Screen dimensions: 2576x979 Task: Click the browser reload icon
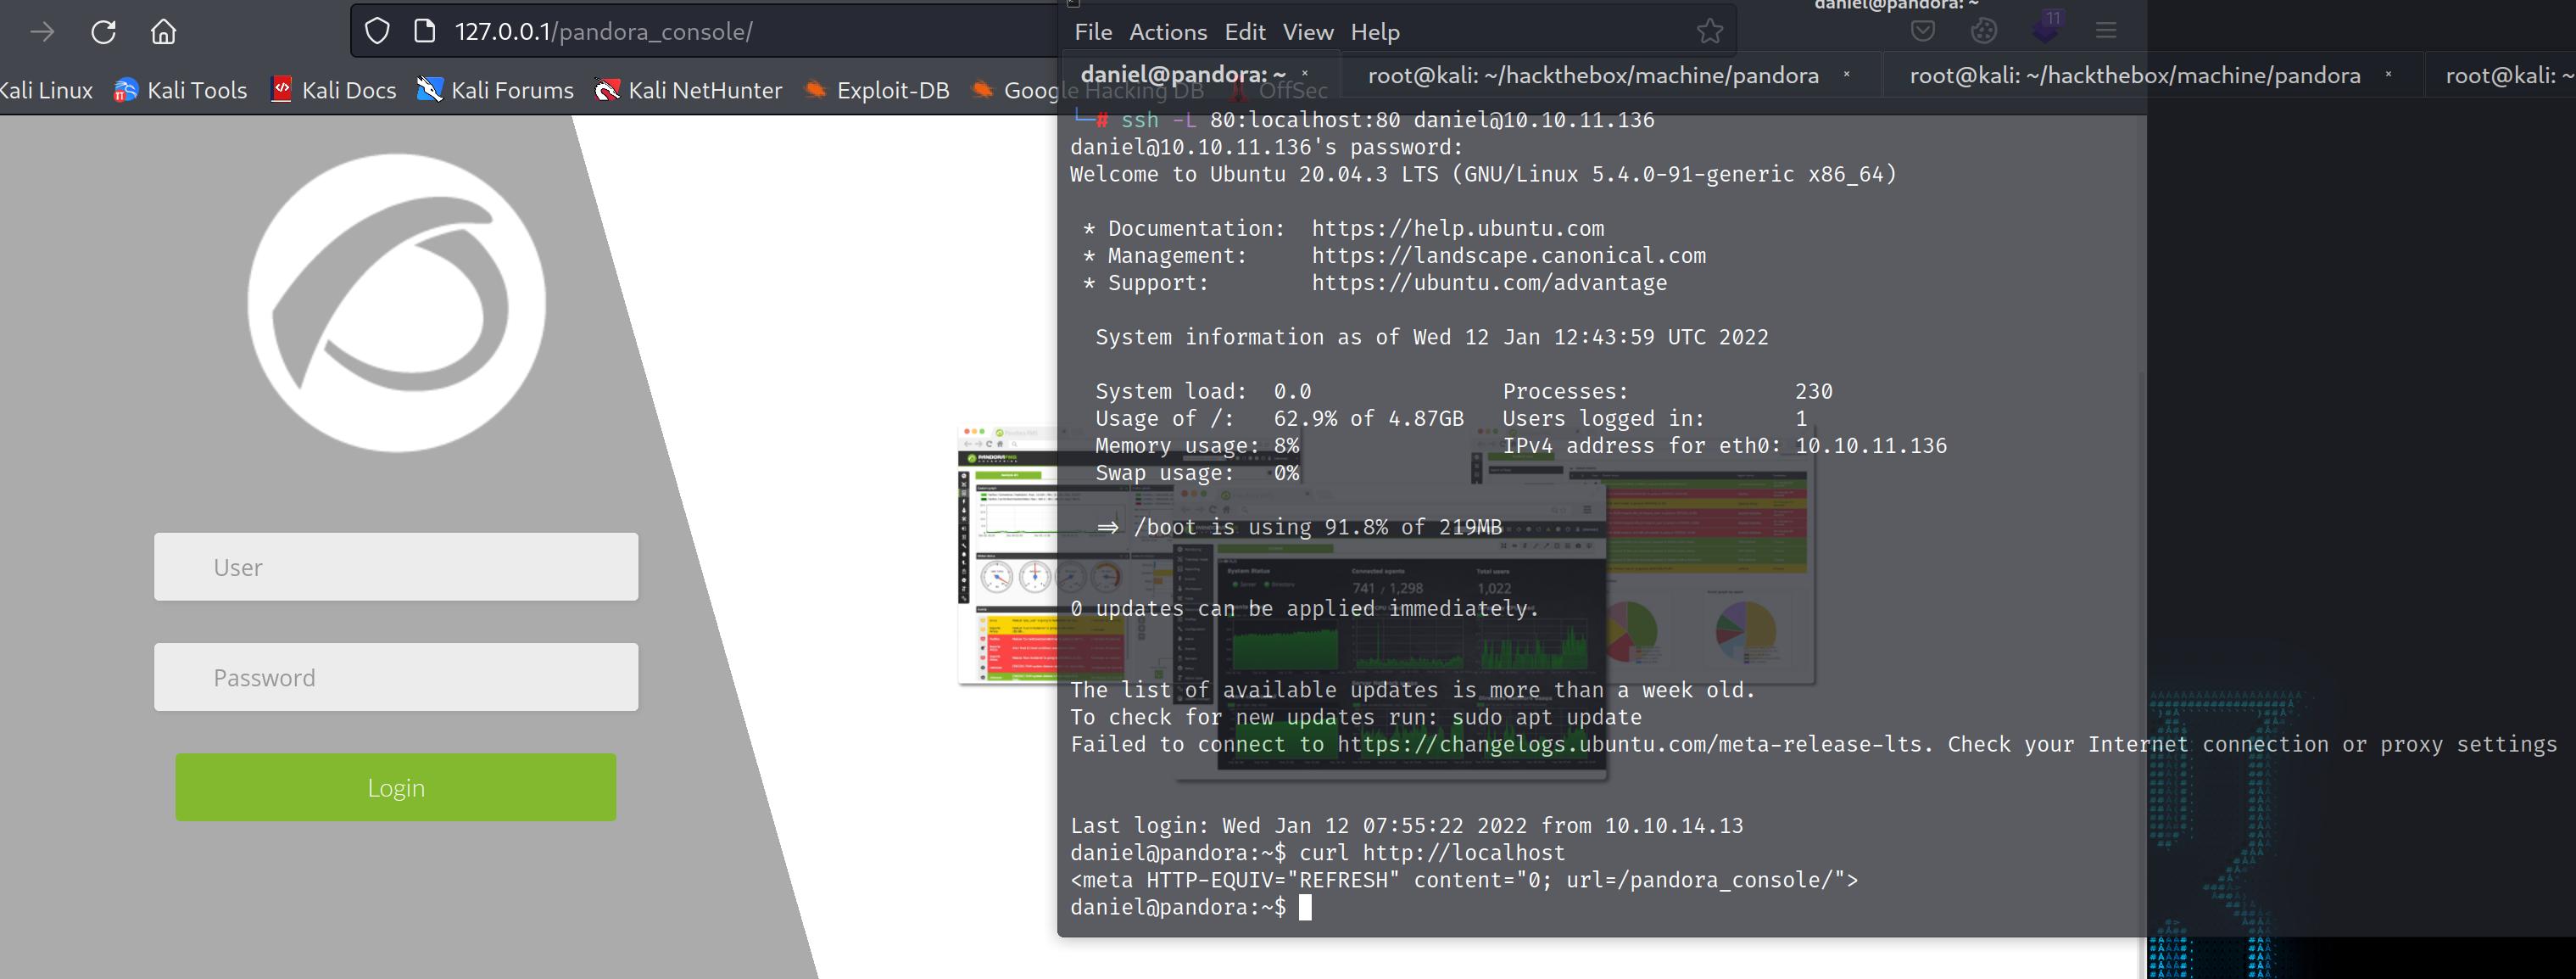tap(103, 32)
